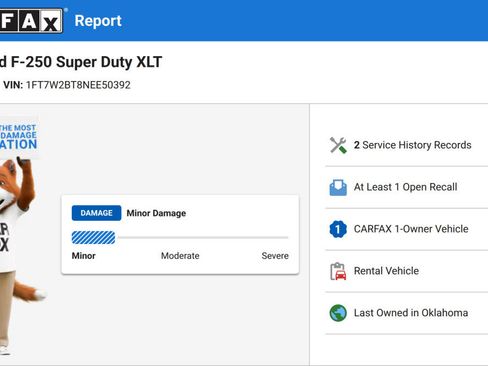Click the Moderate severity label

click(180, 256)
